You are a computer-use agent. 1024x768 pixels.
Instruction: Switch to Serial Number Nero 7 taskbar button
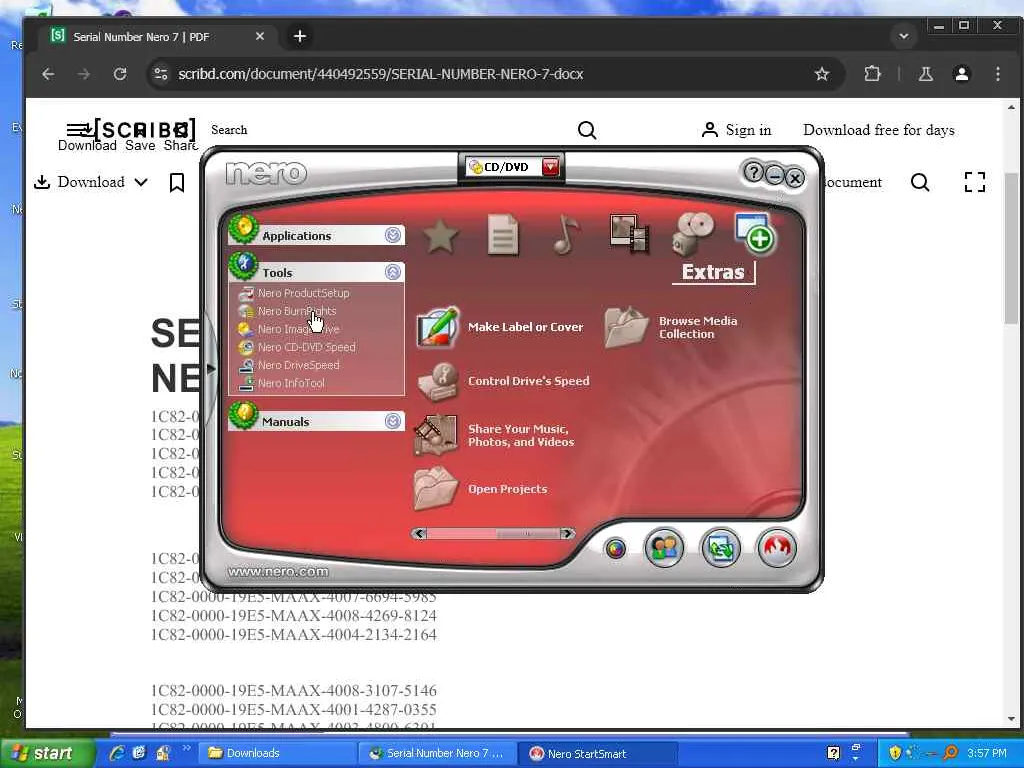coord(438,753)
